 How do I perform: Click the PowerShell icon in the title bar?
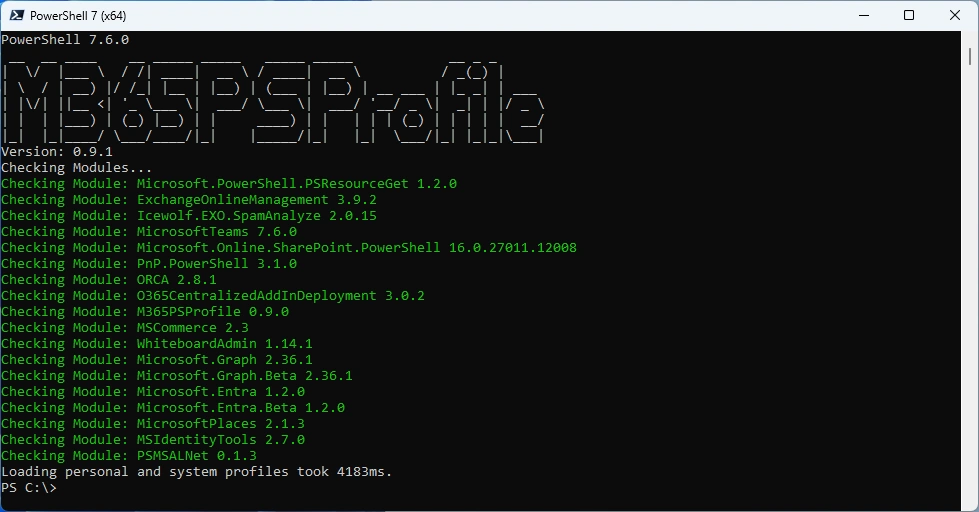pos(14,15)
